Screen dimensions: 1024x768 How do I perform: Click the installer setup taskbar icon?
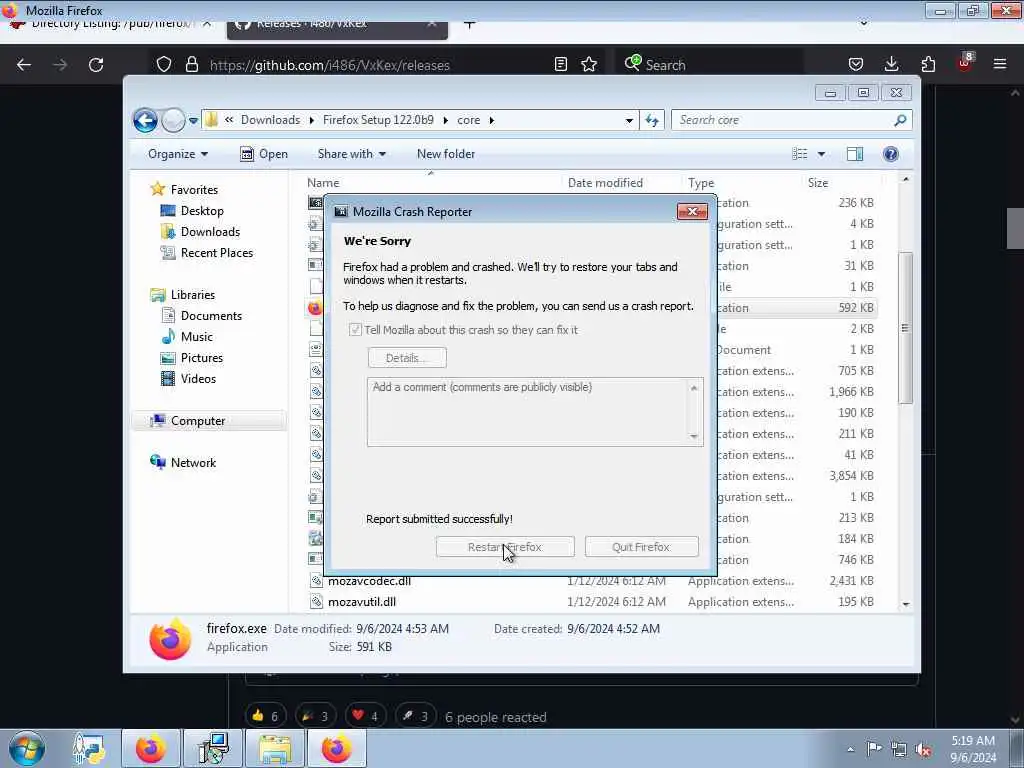point(213,748)
